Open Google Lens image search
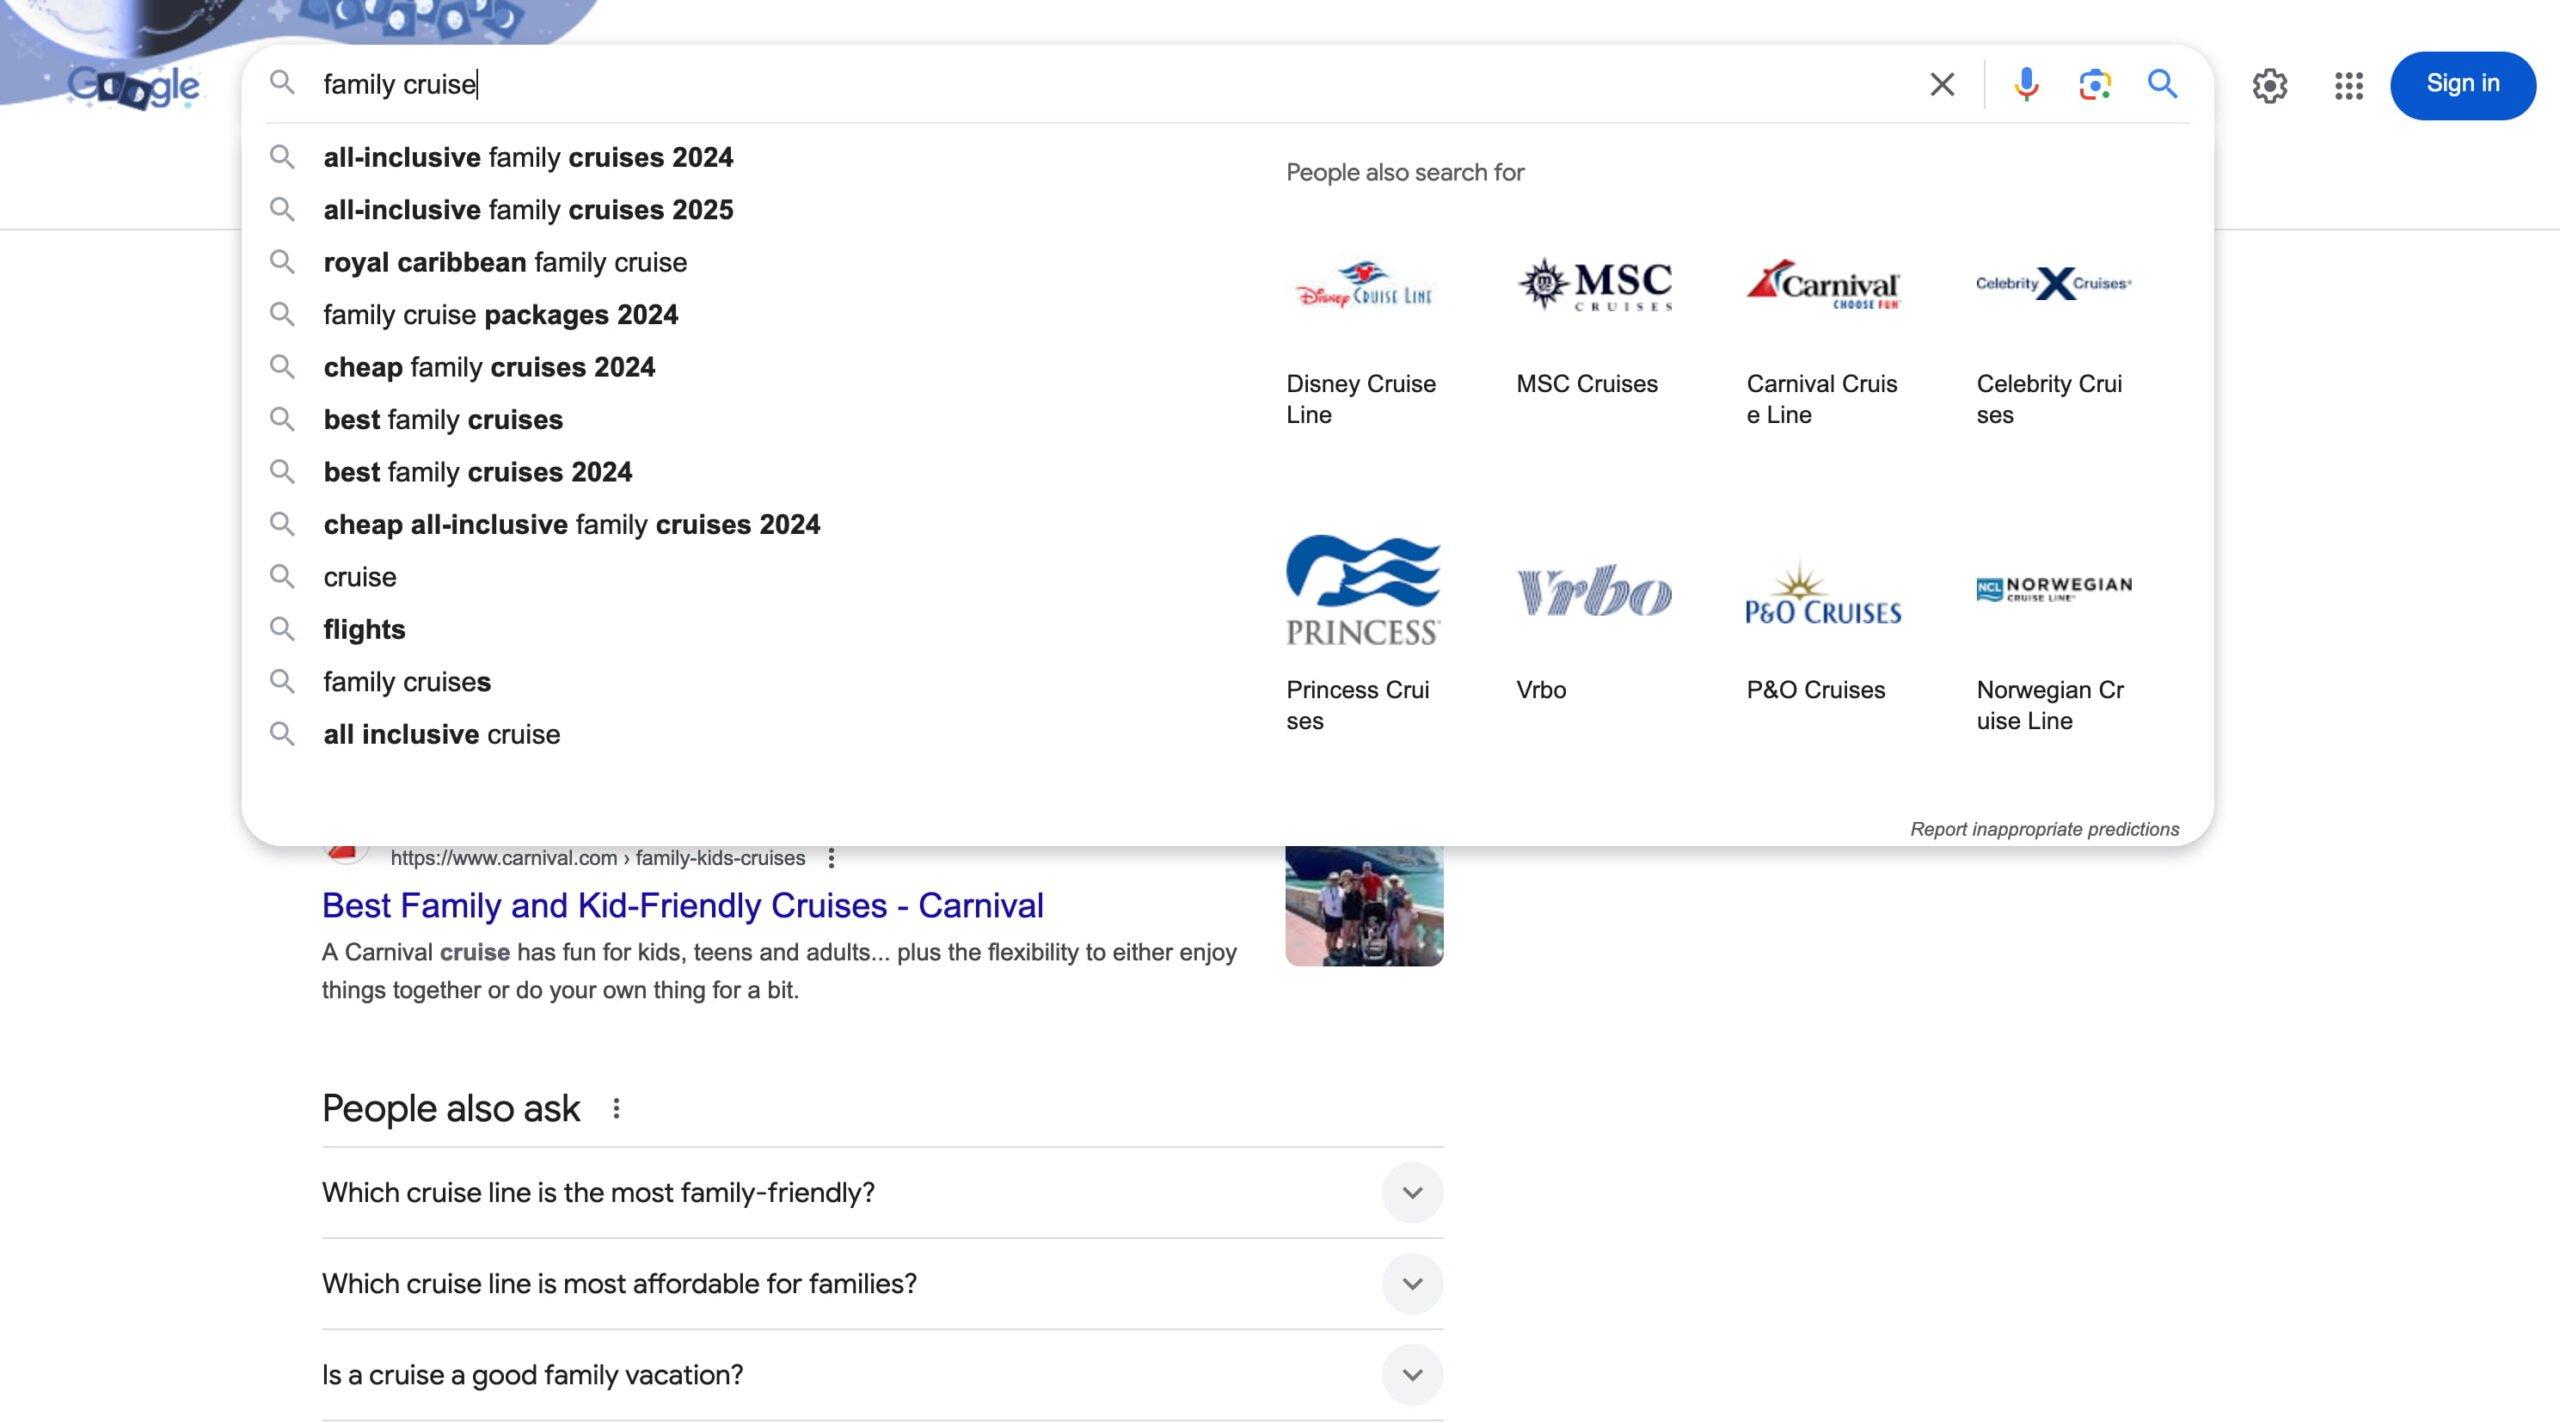Image resolution: width=2560 pixels, height=1423 pixels. (x=2094, y=84)
